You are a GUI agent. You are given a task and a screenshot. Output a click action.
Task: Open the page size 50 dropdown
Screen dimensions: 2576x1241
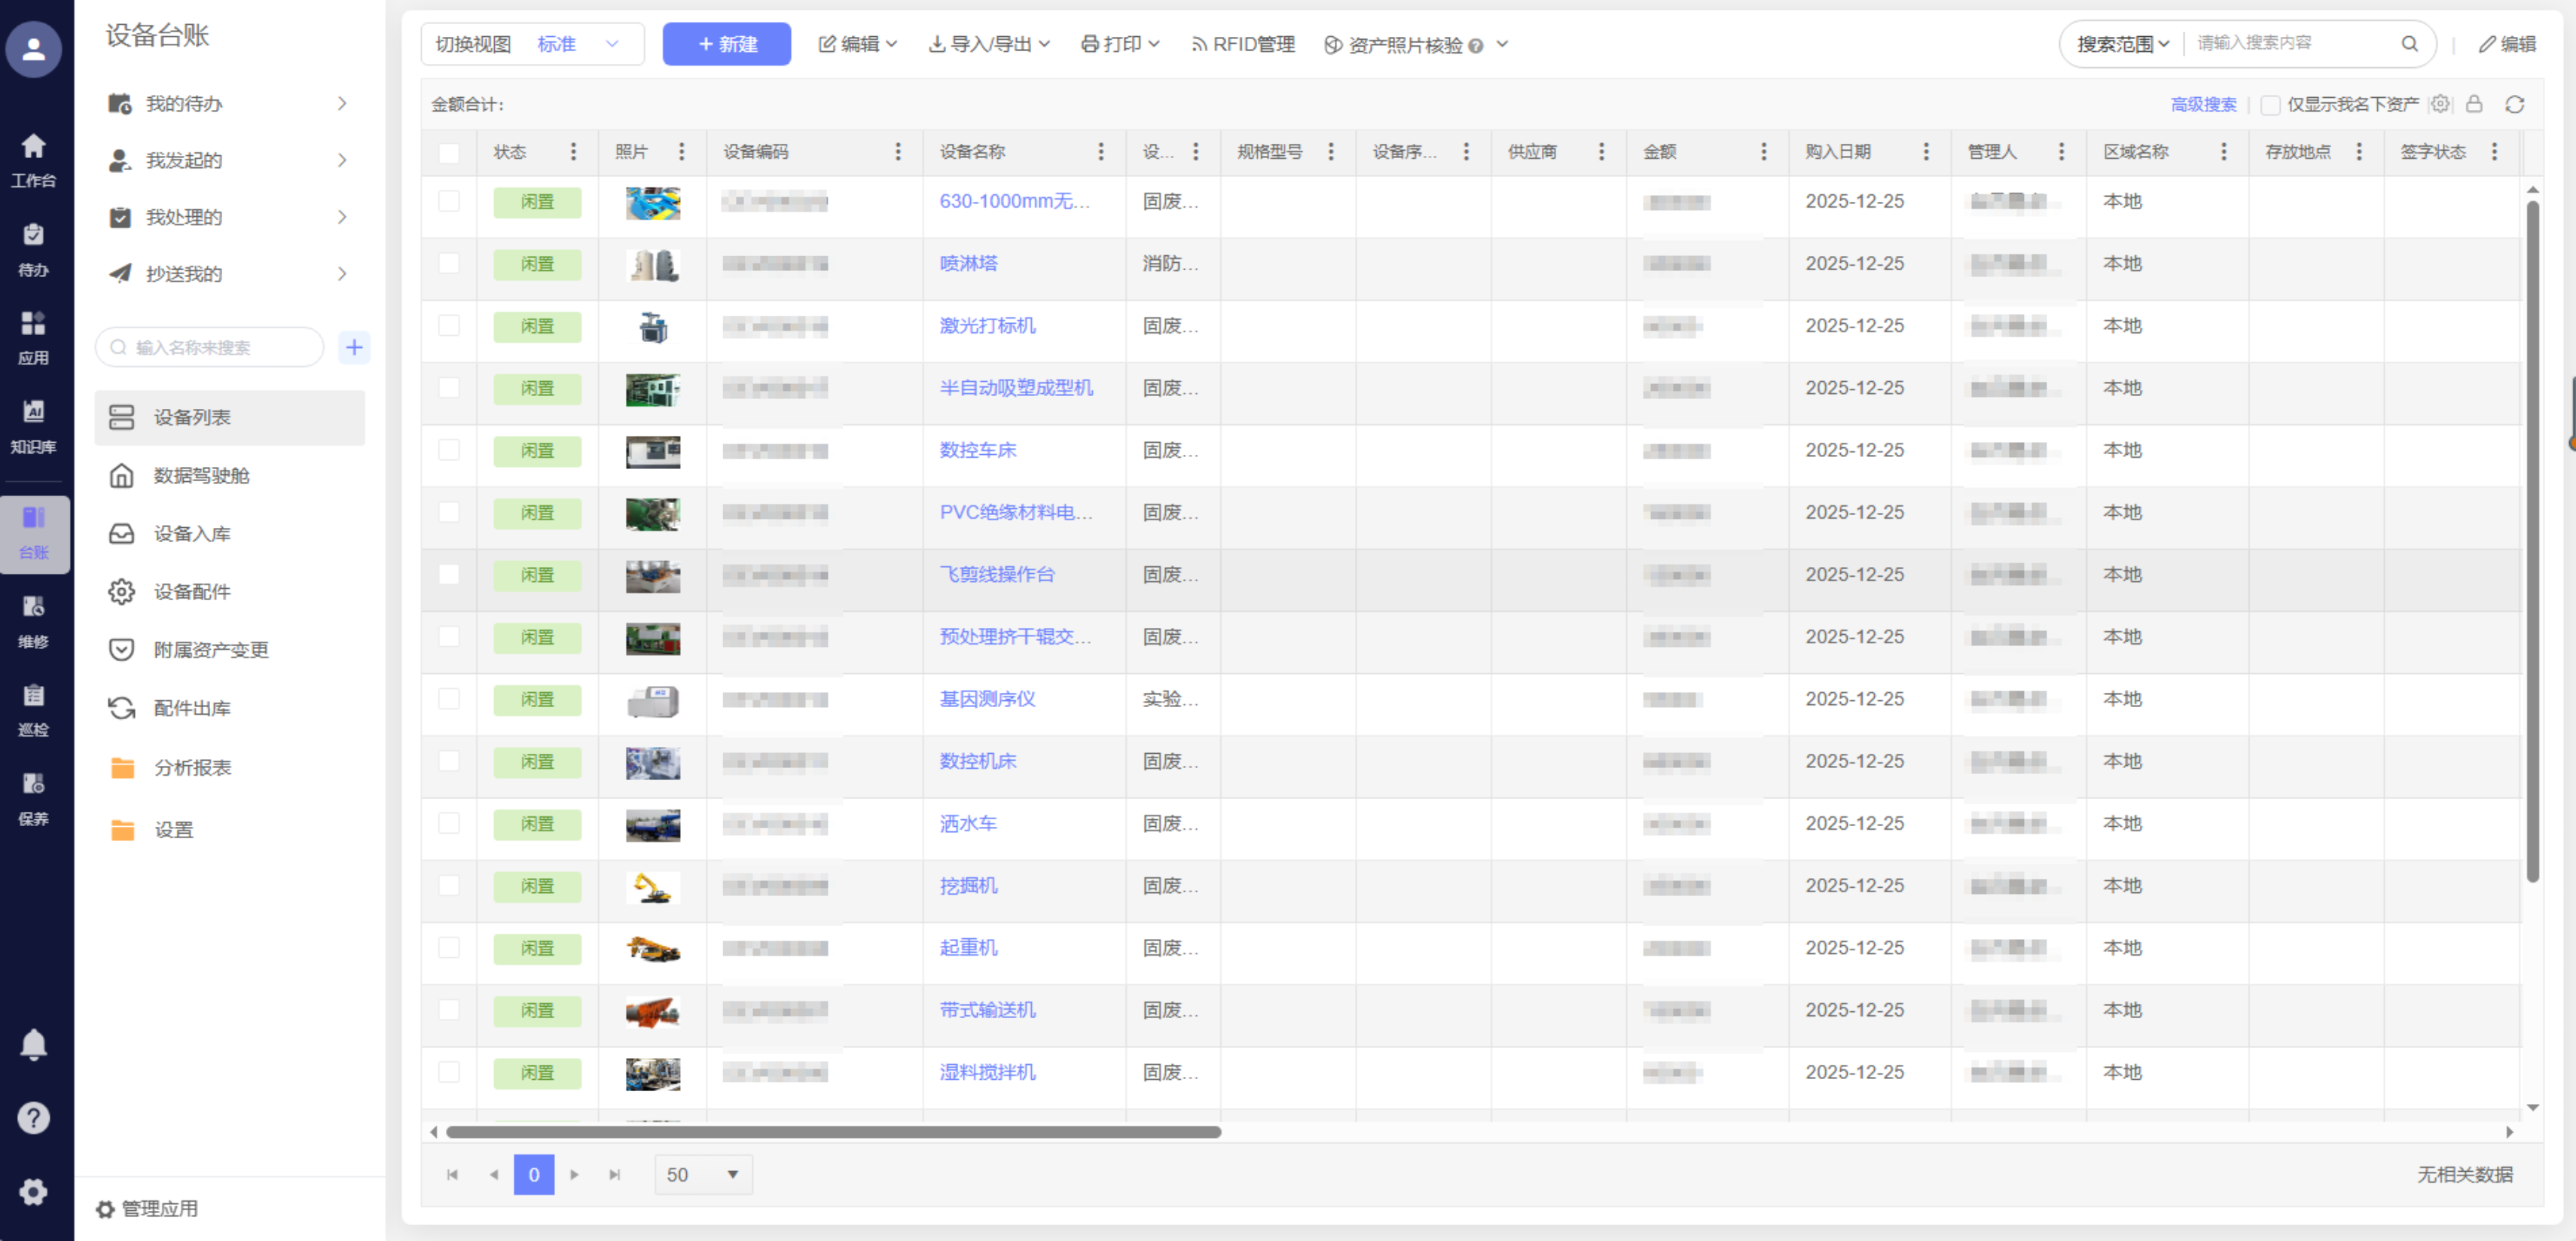[x=703, y=1174]
